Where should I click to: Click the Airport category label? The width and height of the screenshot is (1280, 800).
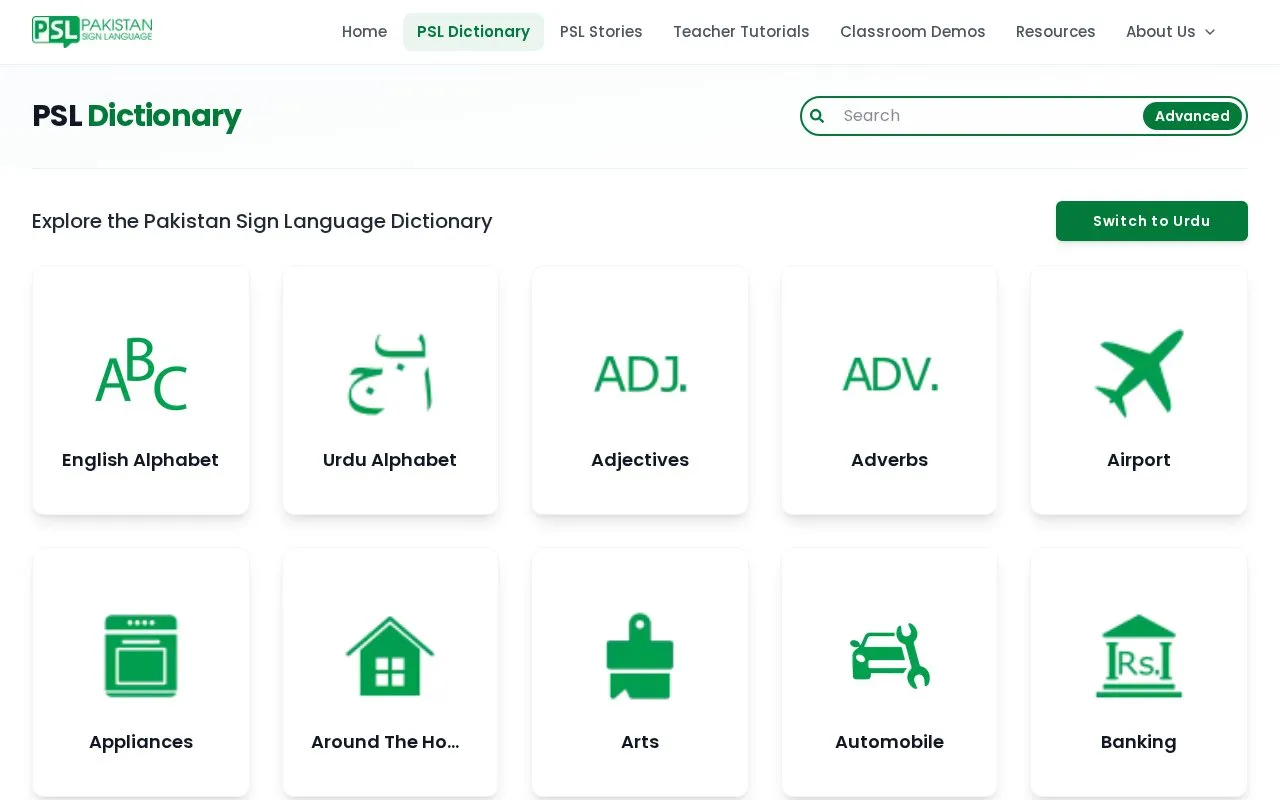[x=1139, y=460]
